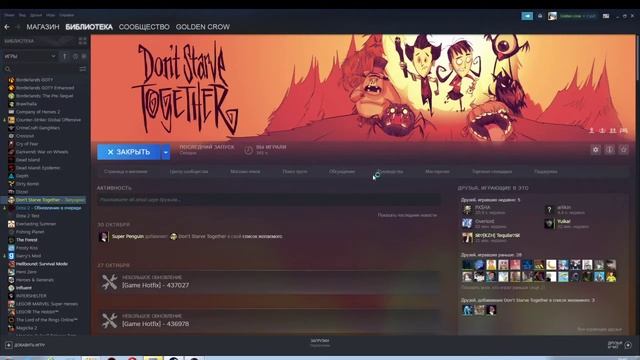Go forward with the right arrow
640x360 pixels.
[x=18, y=27]
